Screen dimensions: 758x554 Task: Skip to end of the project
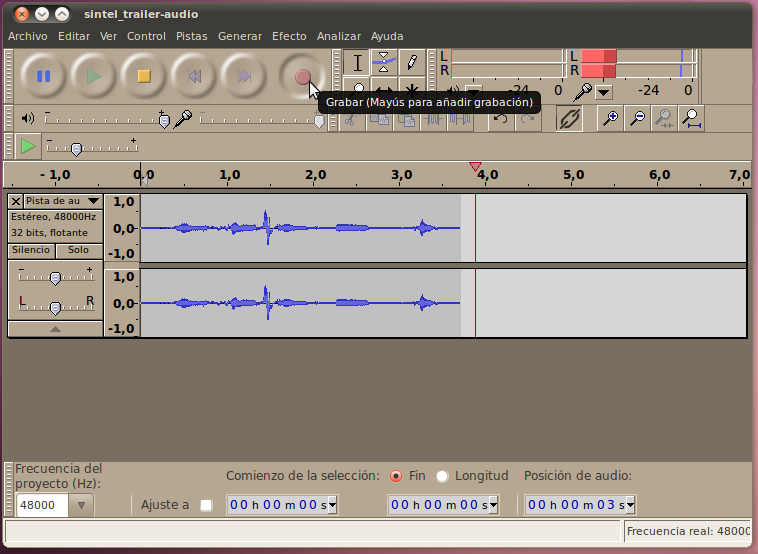(245, 76)
